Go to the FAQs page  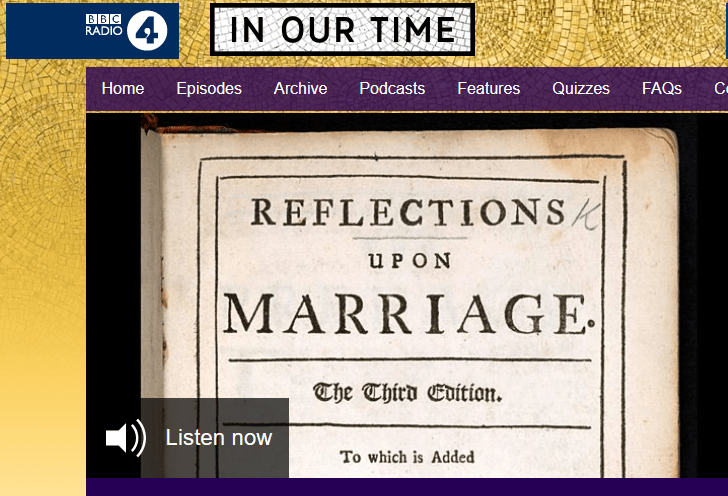coord(662,88)
